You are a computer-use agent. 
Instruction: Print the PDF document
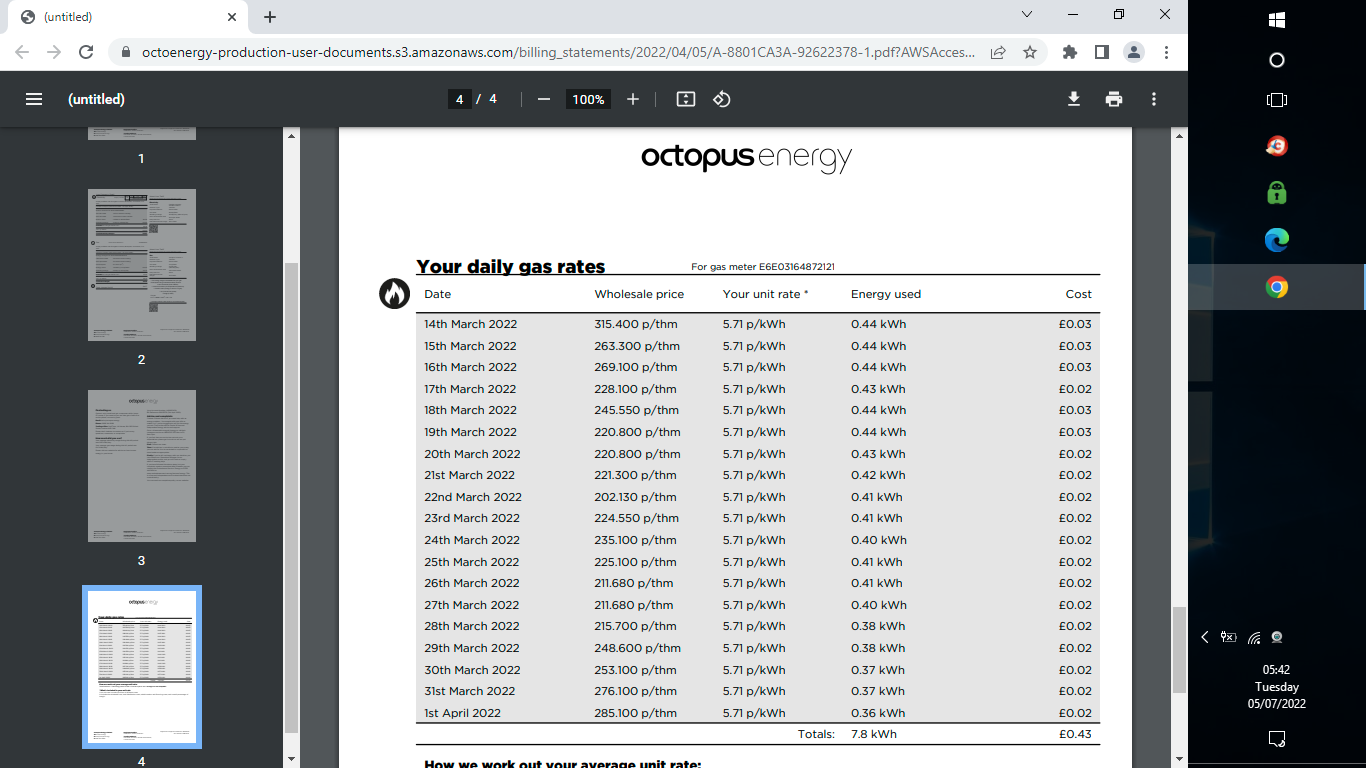[1114, 99]
